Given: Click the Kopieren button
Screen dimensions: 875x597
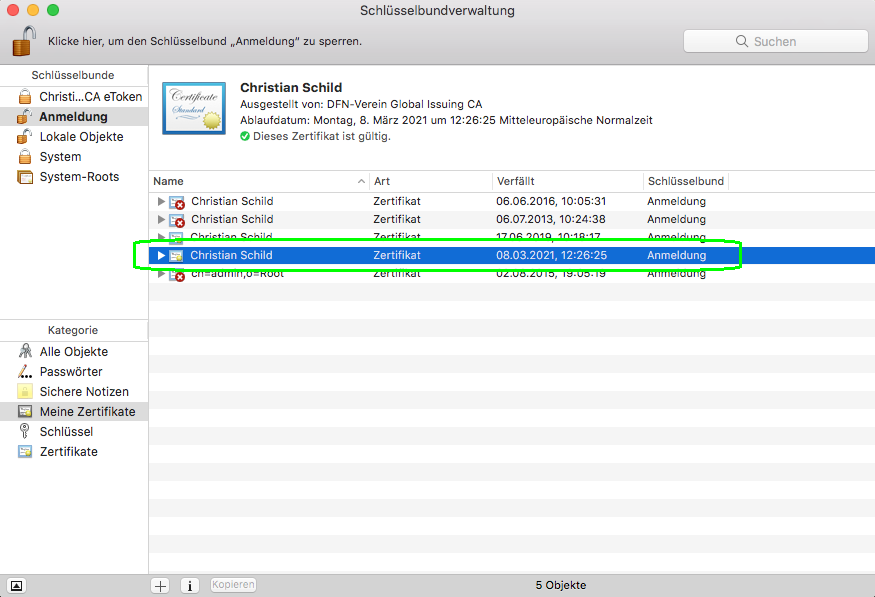Looking at the screenshot, I should click(x=233, y=585).
